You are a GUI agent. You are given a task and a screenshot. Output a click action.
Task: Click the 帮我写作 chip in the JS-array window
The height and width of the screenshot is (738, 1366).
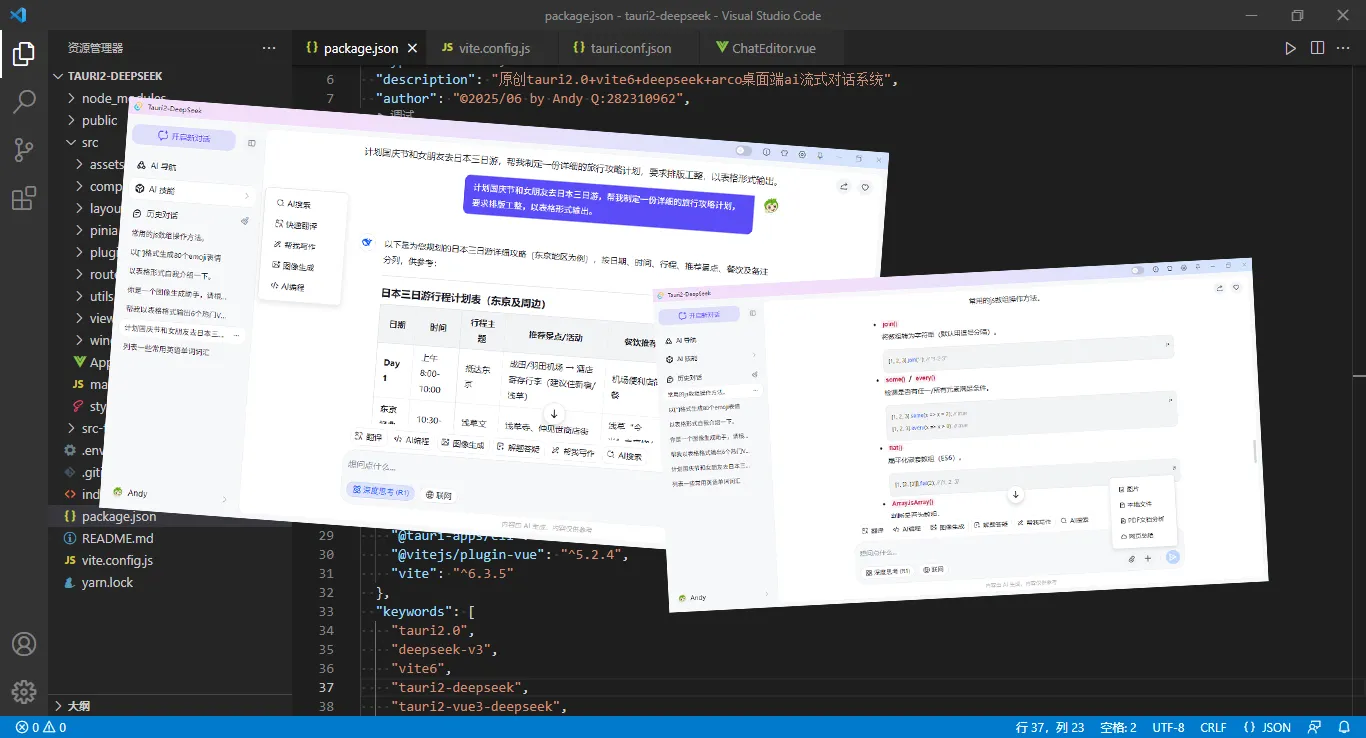coord(1032,522)
